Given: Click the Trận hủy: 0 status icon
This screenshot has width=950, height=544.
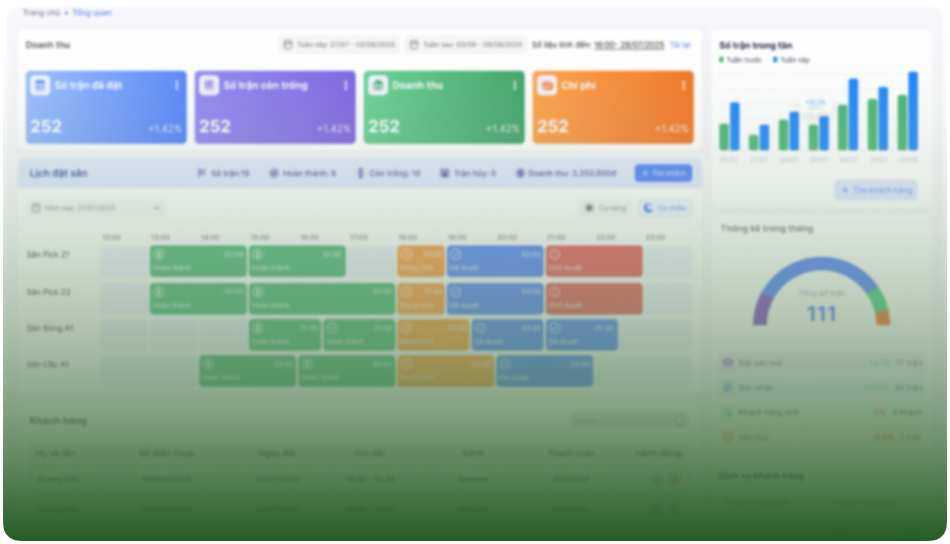Looking at the screenshot, I should point(445,173).
